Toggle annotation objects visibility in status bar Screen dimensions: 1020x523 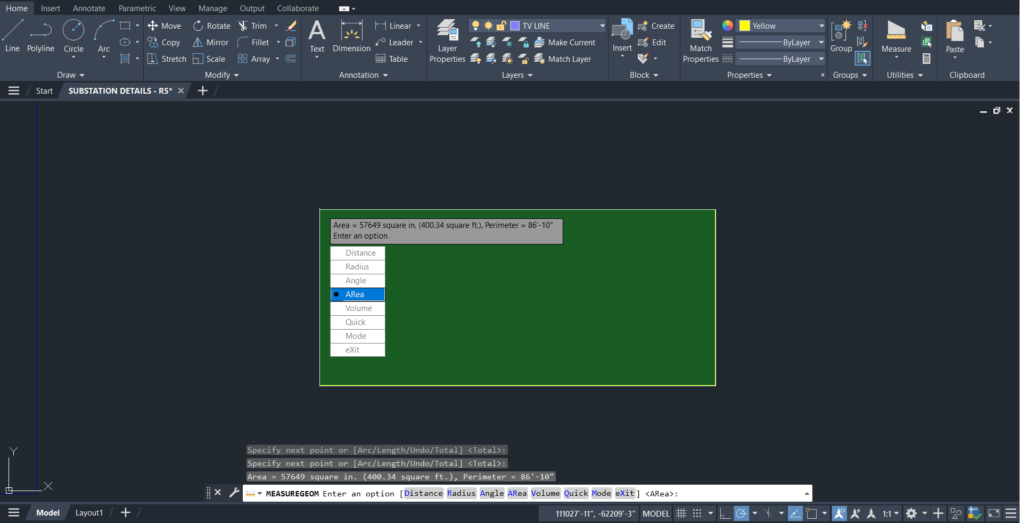[839, 513]
